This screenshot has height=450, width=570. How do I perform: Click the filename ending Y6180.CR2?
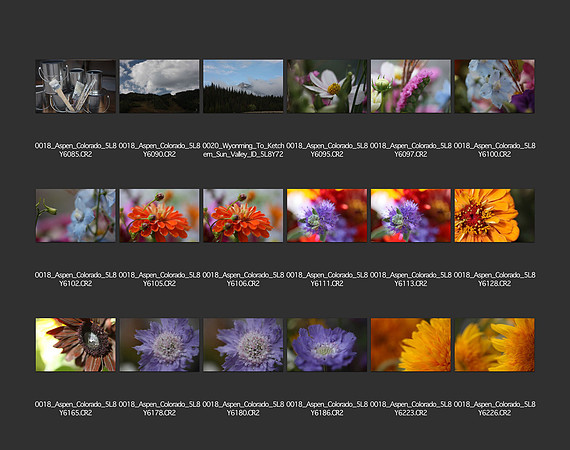[243, 409]
